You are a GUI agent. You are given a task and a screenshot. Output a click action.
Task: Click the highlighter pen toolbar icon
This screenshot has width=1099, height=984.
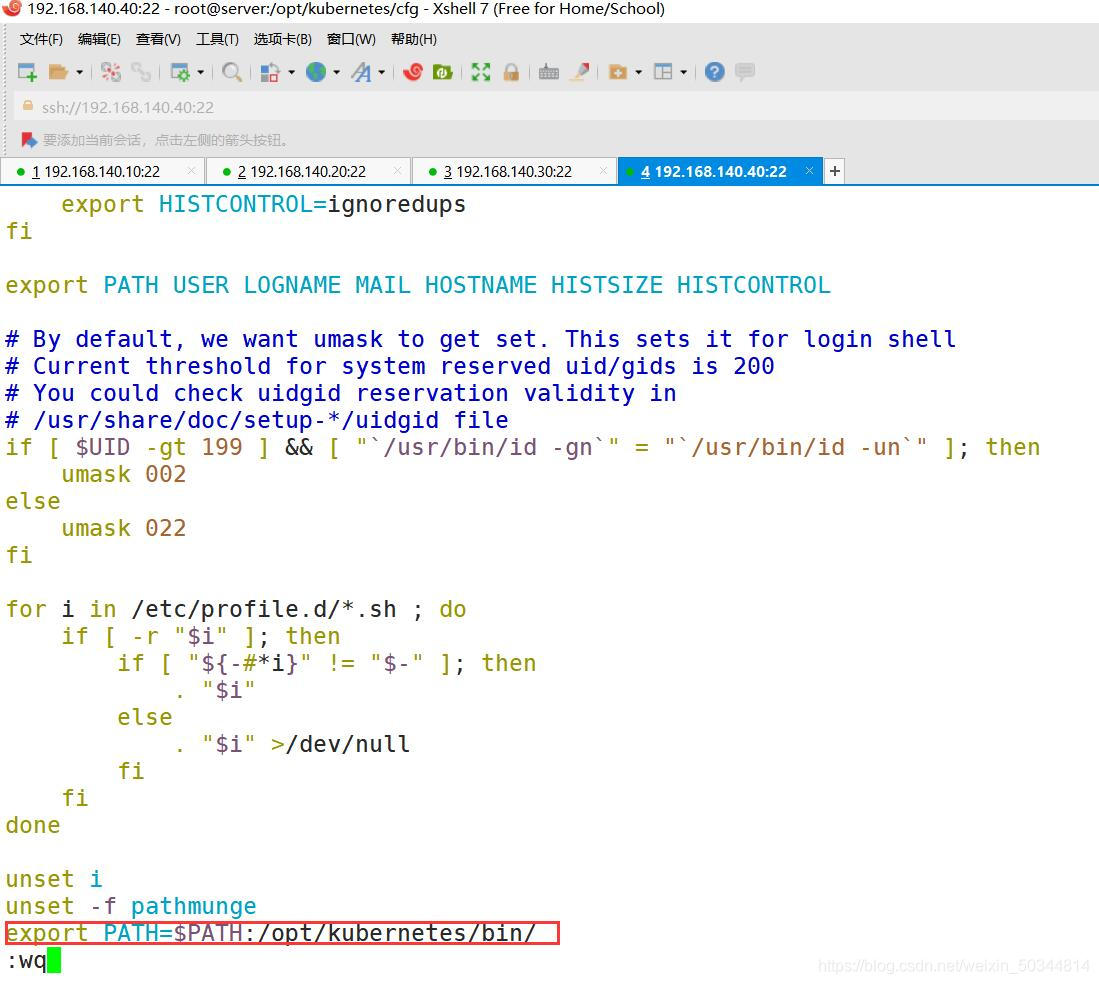coord(580,71)
